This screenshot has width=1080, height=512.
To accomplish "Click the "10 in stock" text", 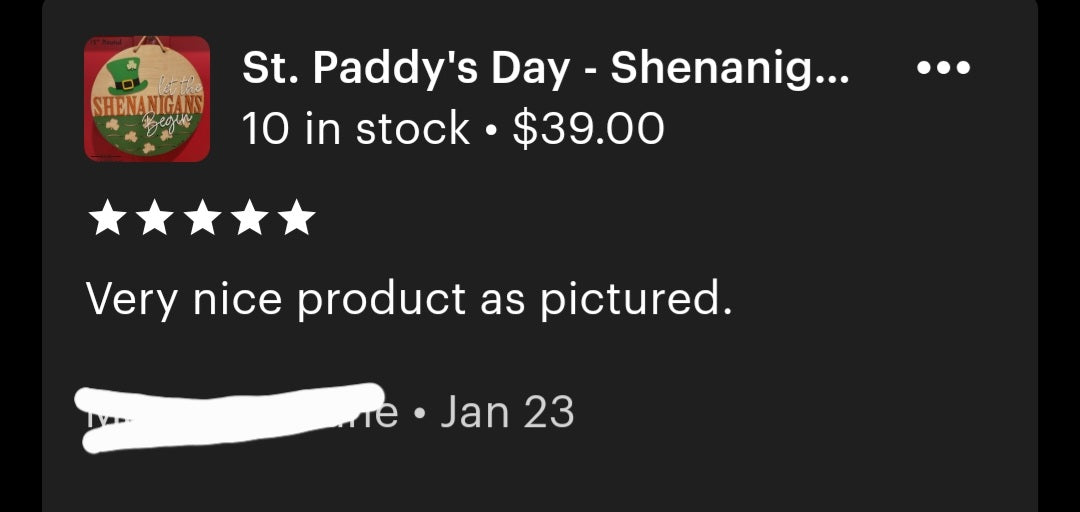I will [x=355, y=129].
